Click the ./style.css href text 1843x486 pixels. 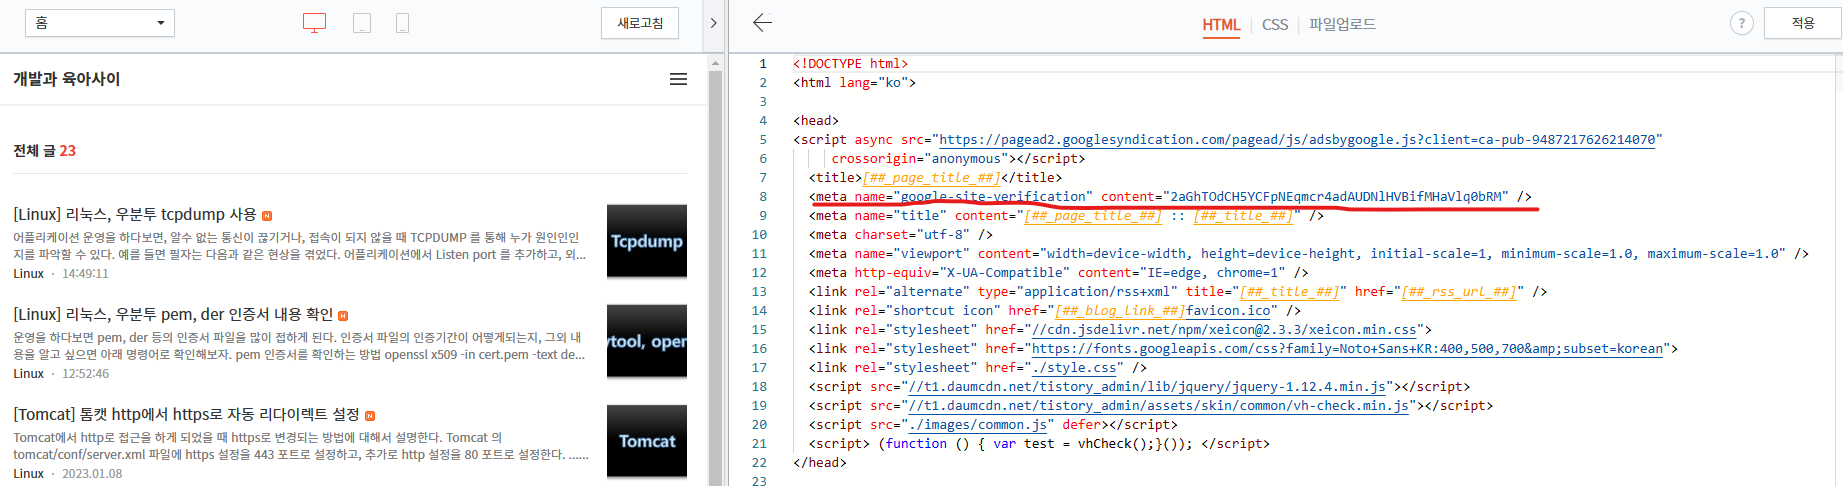point(1074,368)
